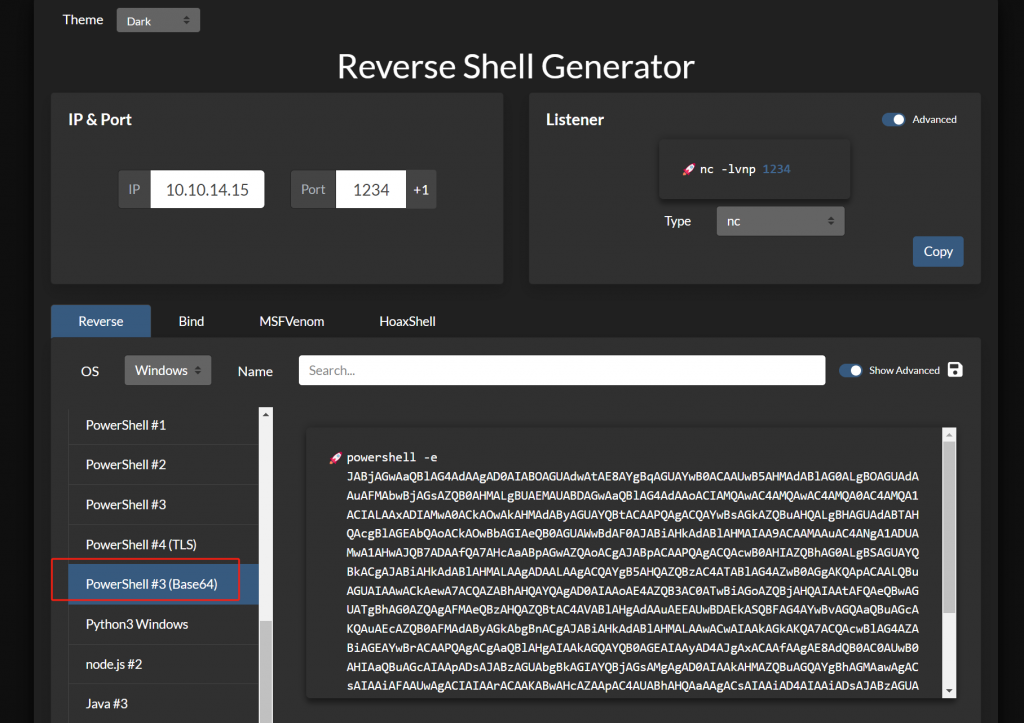This screenshot has width=1024, height=723.
Task: Click the rocket icon before powershell -e
Action: [x=335, y=458]
